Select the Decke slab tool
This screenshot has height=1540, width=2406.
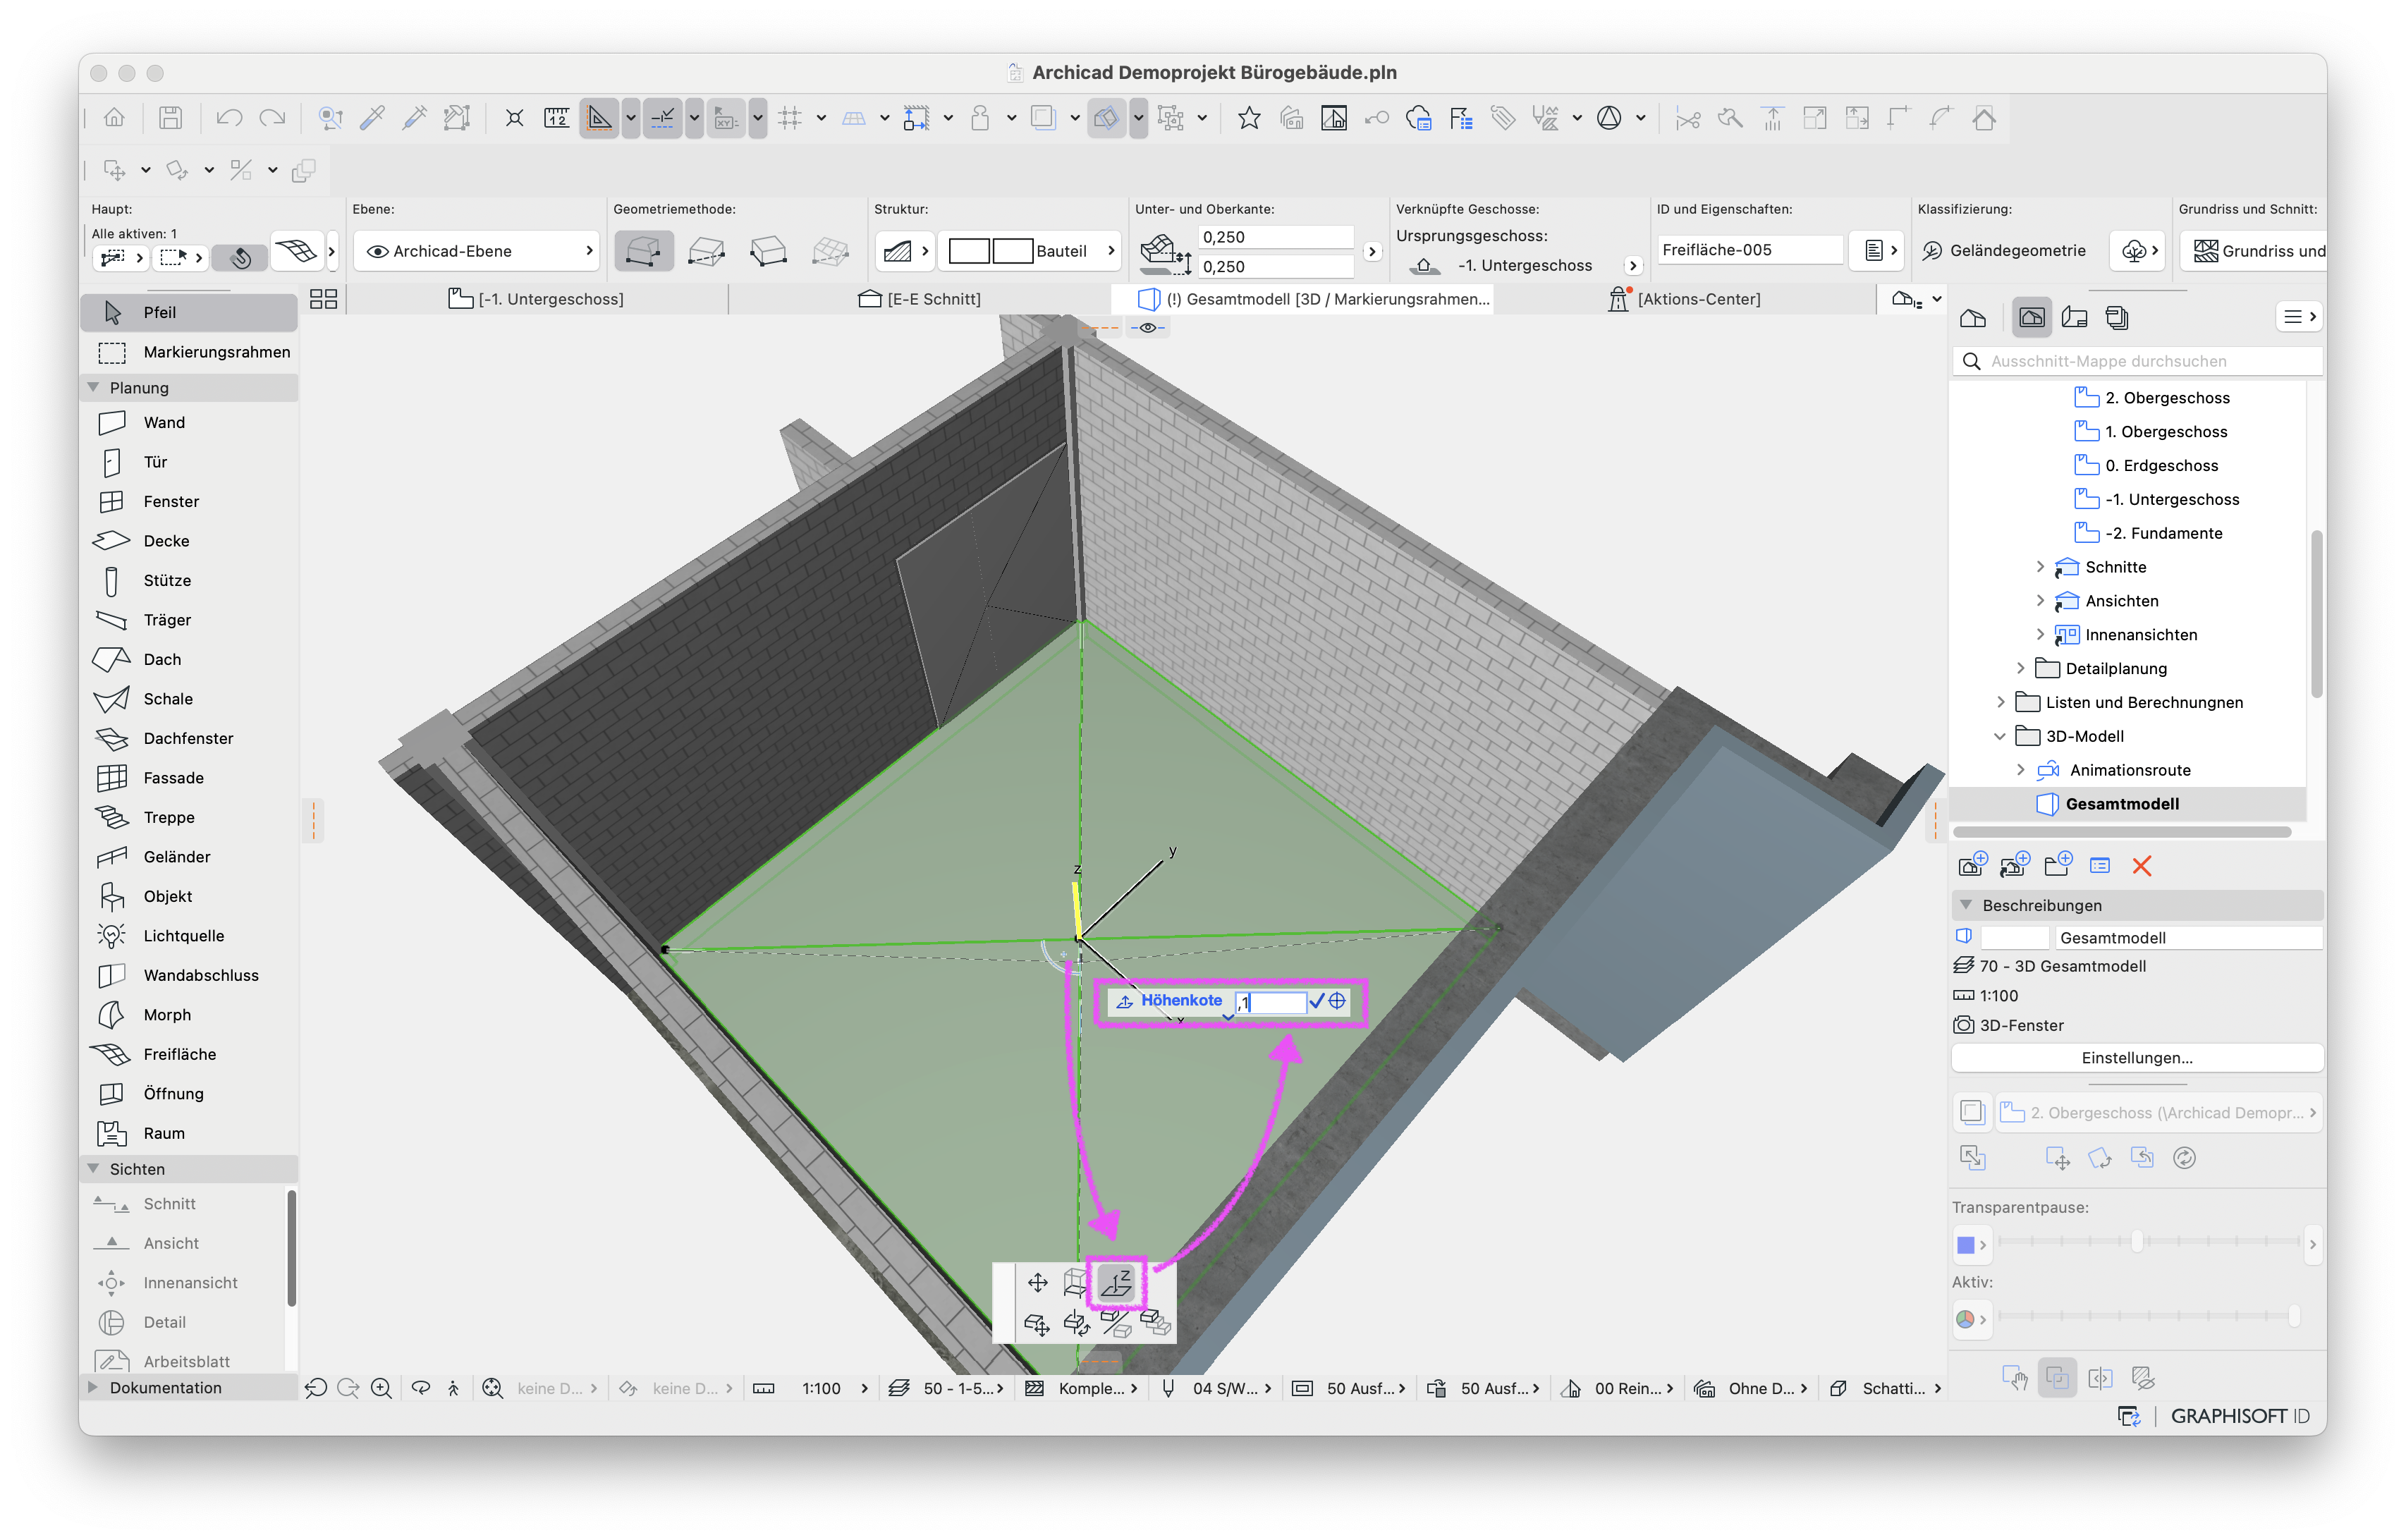tap(189, 541)
